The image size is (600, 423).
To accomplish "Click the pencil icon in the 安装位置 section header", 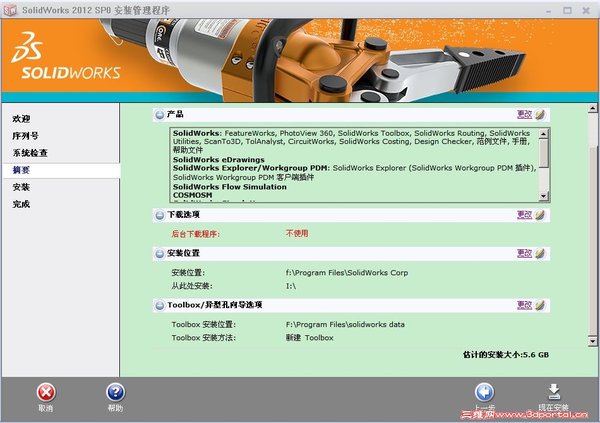I will (540, 253).
